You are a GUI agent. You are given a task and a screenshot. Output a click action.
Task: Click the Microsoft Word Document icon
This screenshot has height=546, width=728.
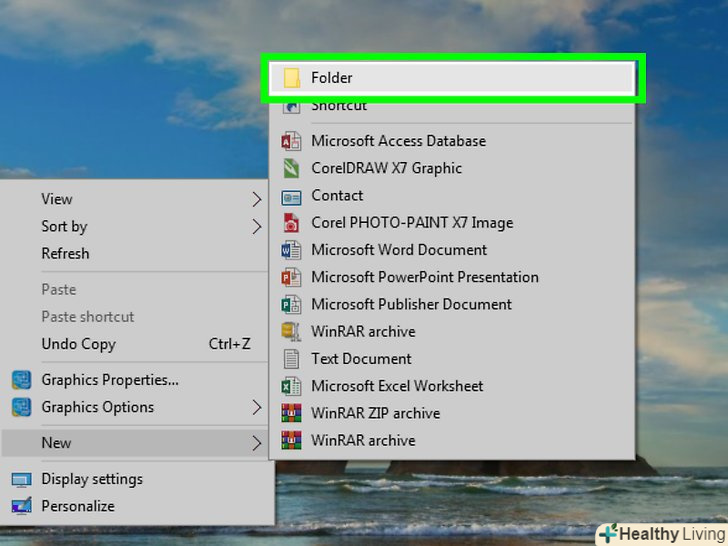291,250
